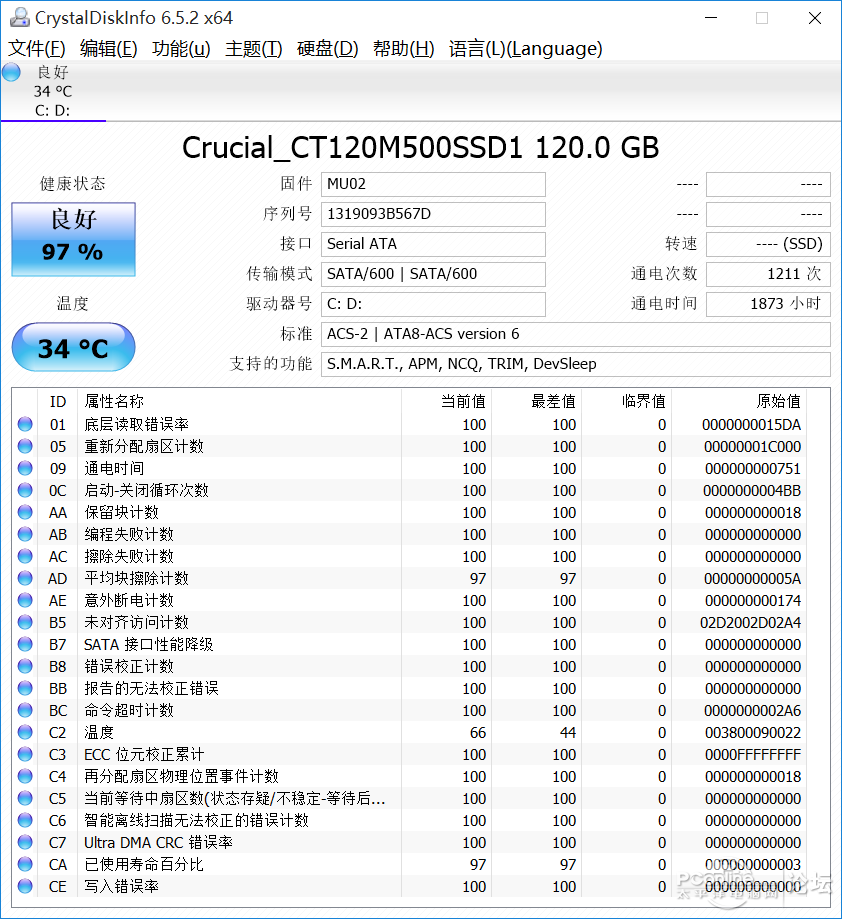The height and width of the screenshot is (919, 842).
Task: Click raw value 00000001C000
Action: tap(752, 447)
